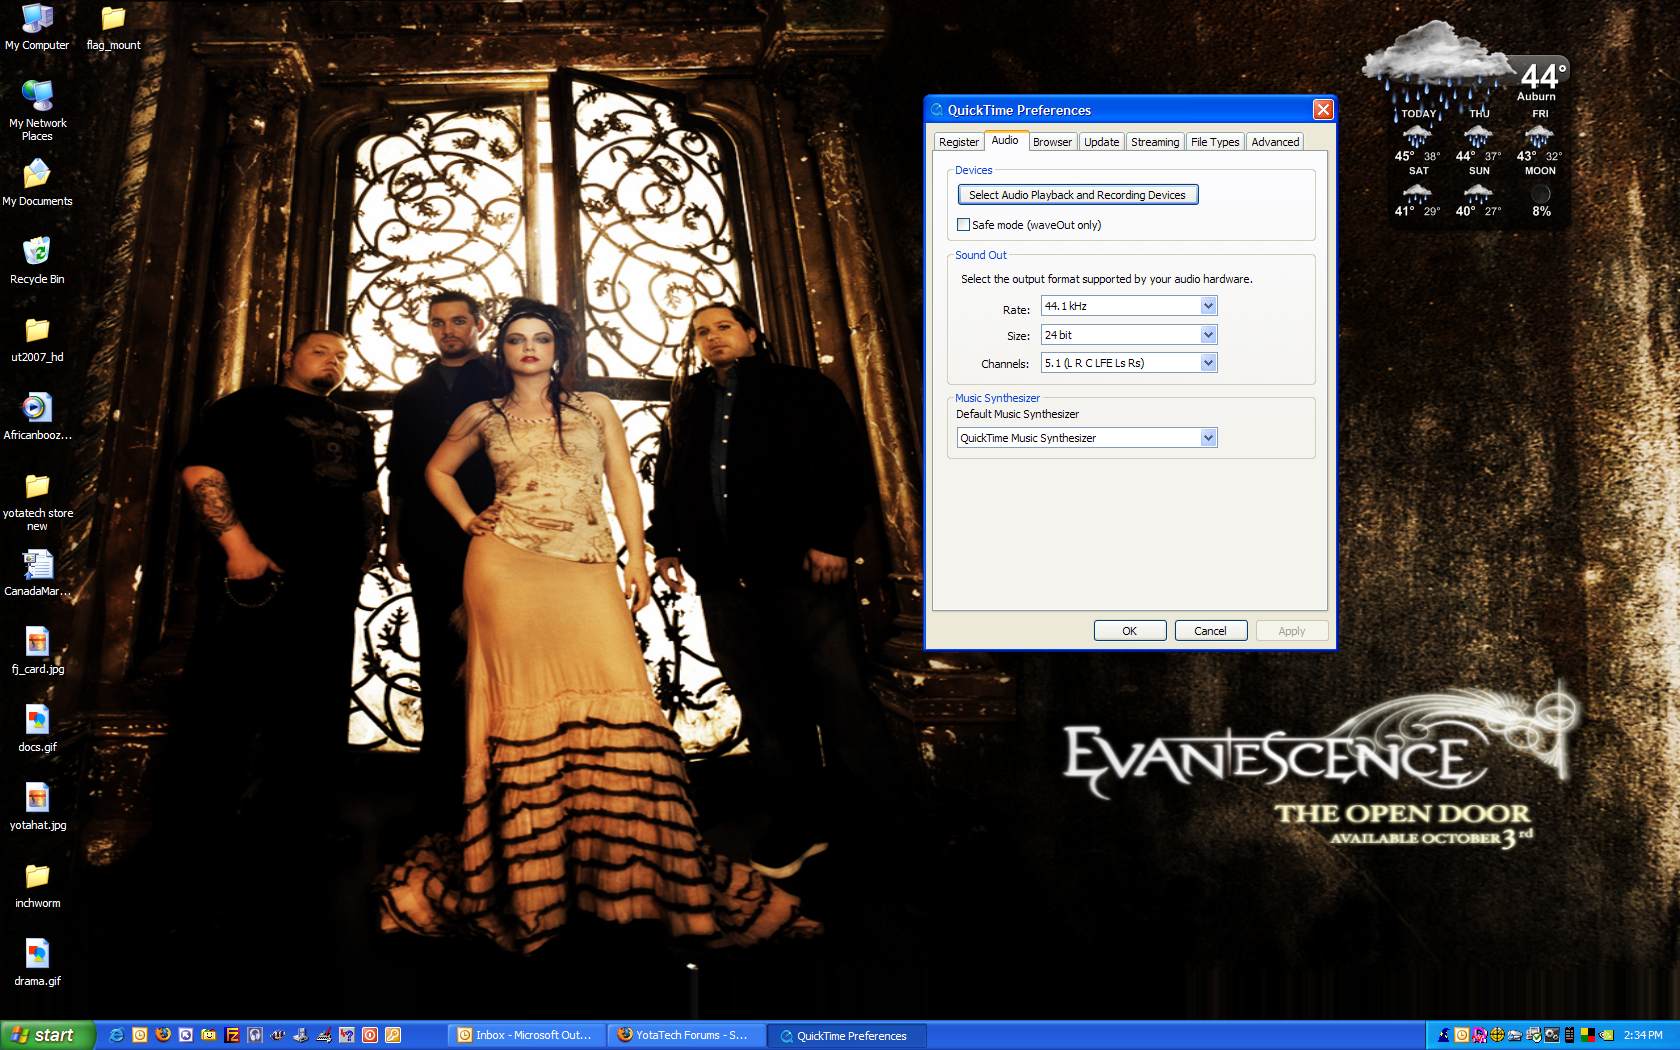Confirm preferences with OK button

[x=1130, y=631]
